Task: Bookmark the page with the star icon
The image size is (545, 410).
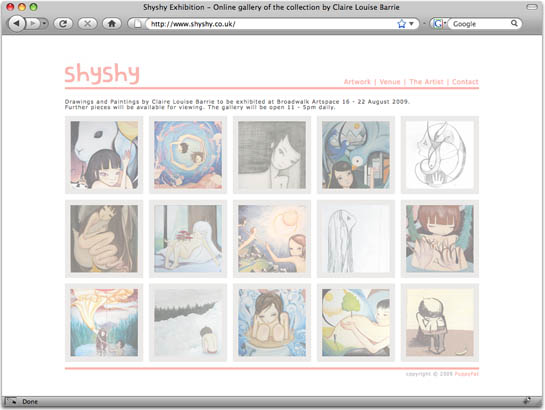Action: tap(401, 24)
